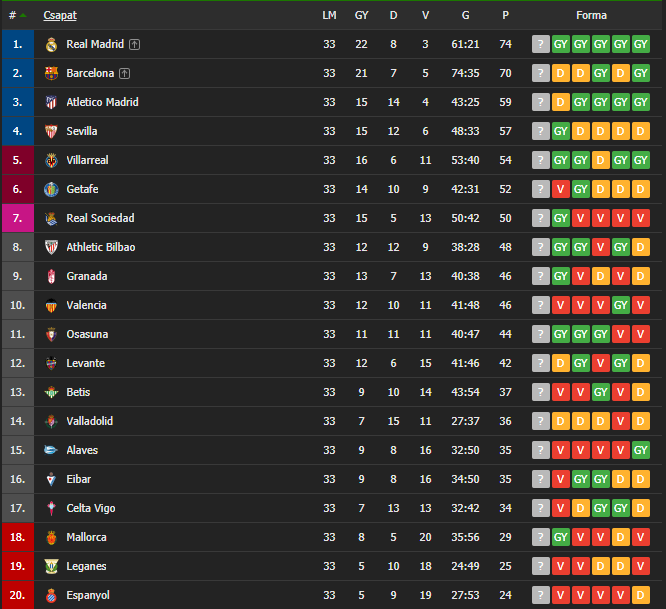Click the GY wins column header
This screenshot has height=609, width=666.
pos(361,15)
